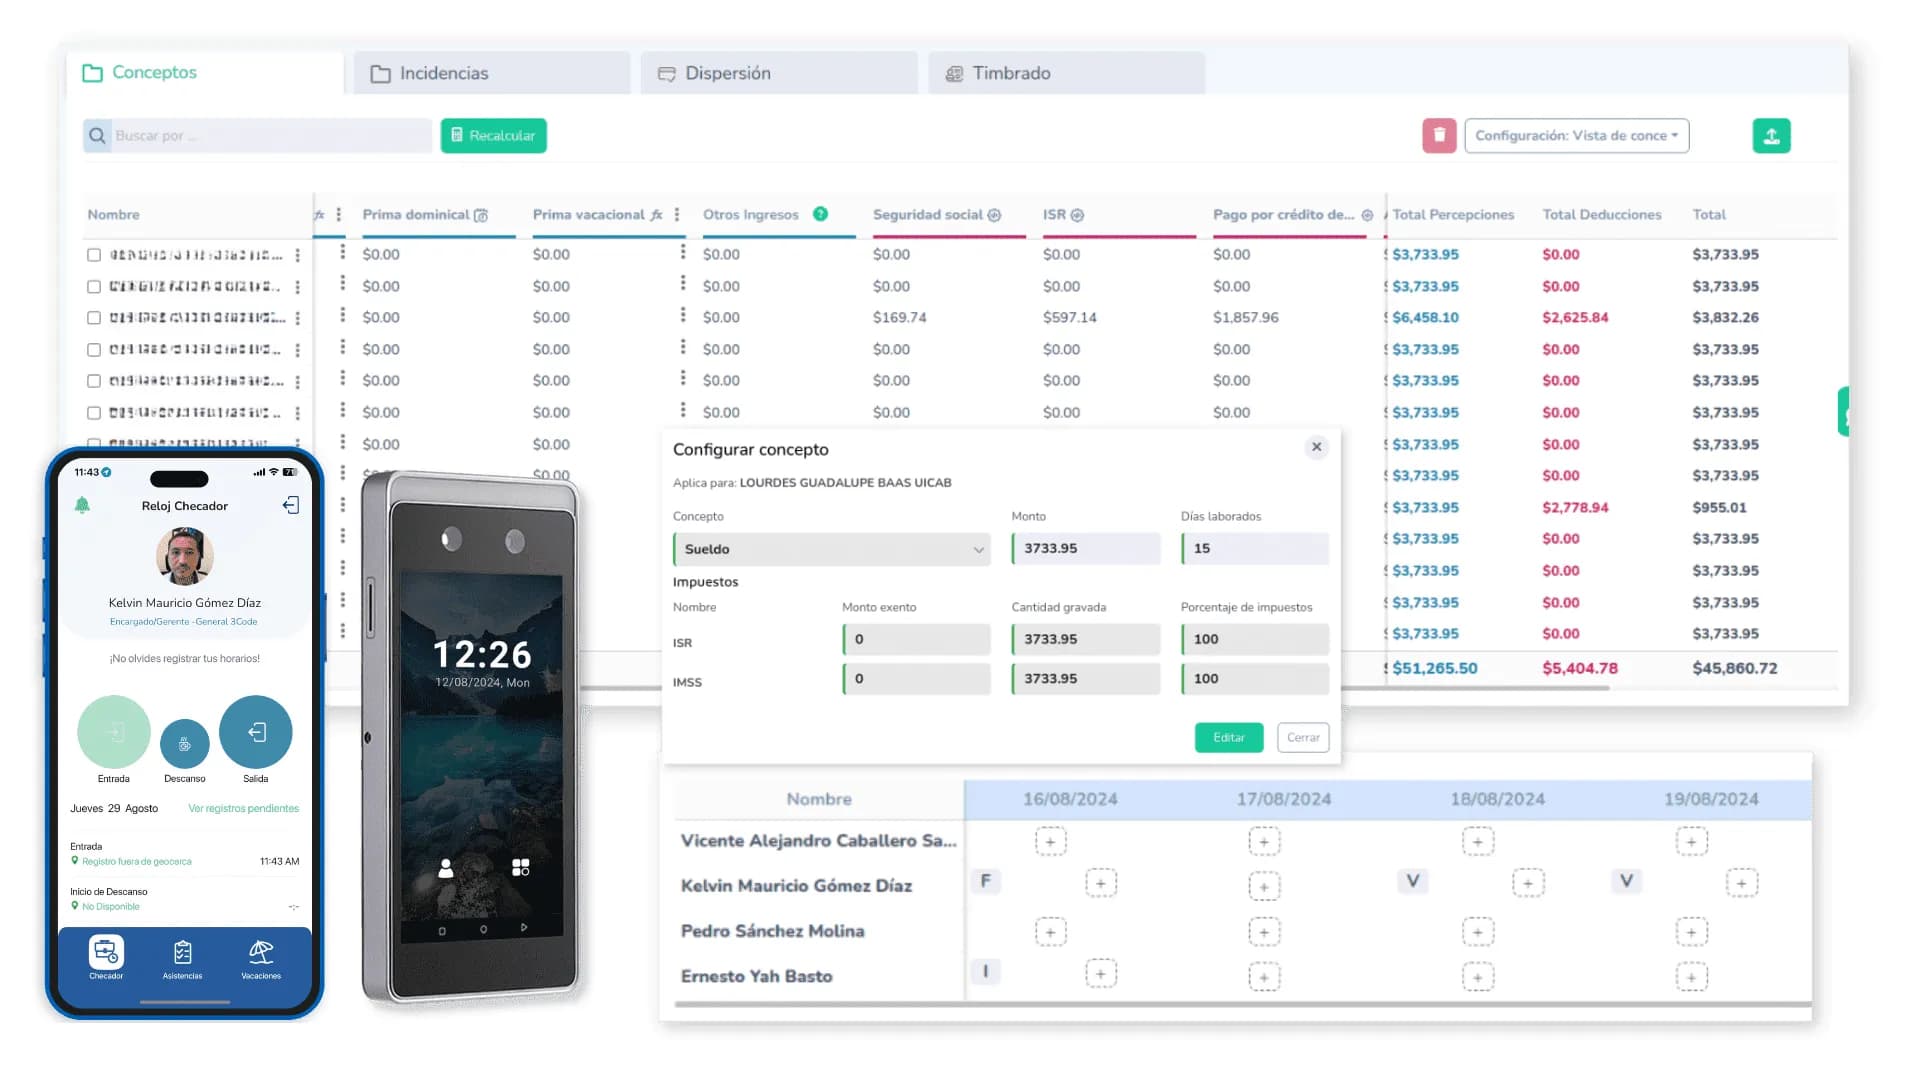Viewport: 1920px width, 1080px height.
Task: Expand the Concepto Sueldo dropdown
Action: 832,549
